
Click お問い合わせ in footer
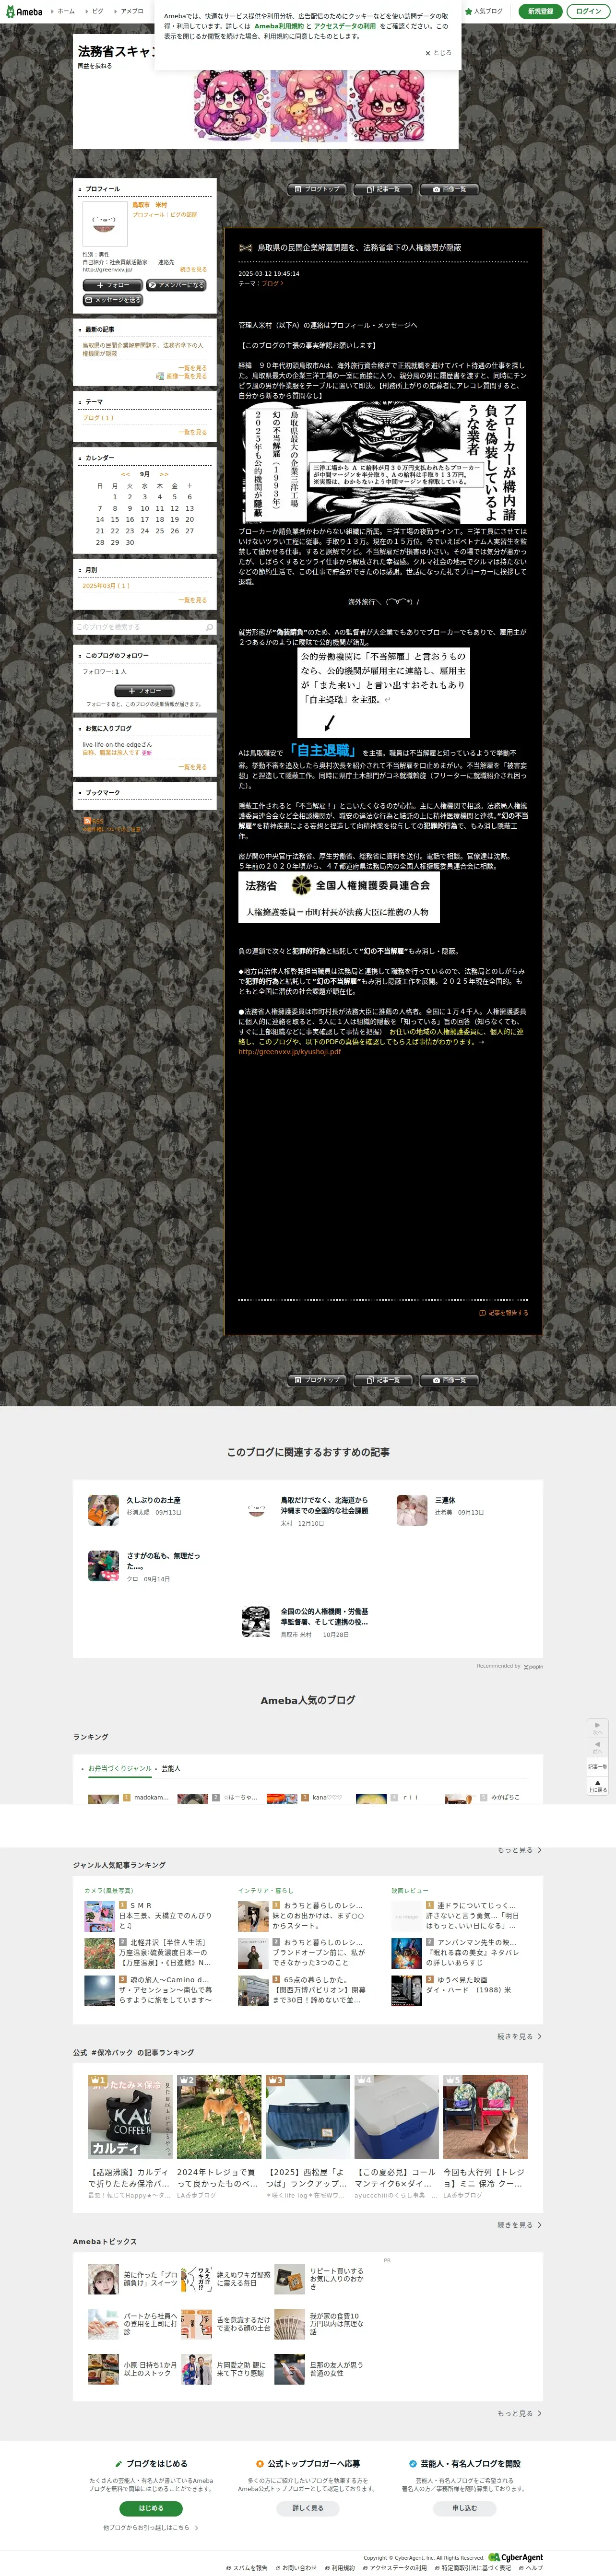point(297,2567)
